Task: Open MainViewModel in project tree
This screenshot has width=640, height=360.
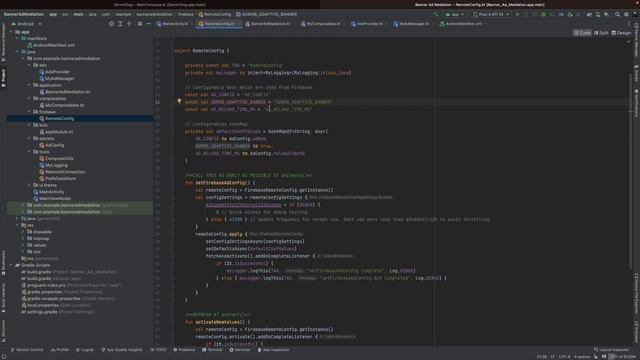Action: pyautogui.click(x=55, y=198)
